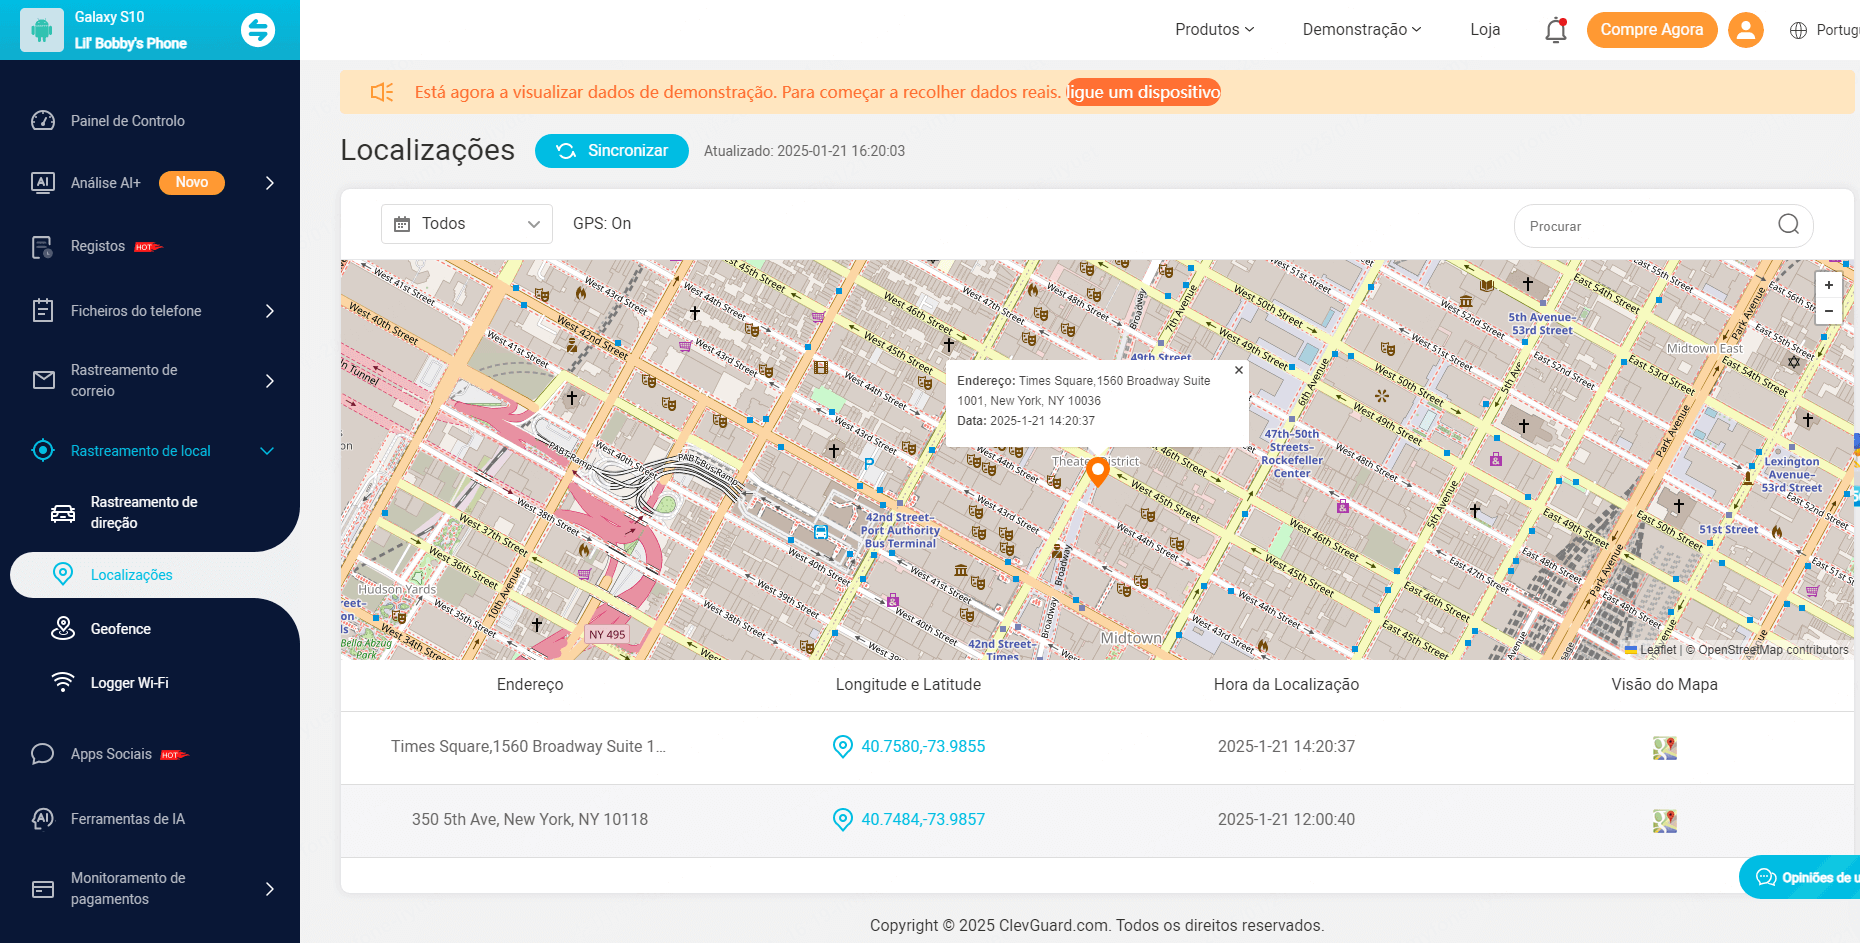
Task: Open the Todos date filter dropdown
Action: [467, 224]
